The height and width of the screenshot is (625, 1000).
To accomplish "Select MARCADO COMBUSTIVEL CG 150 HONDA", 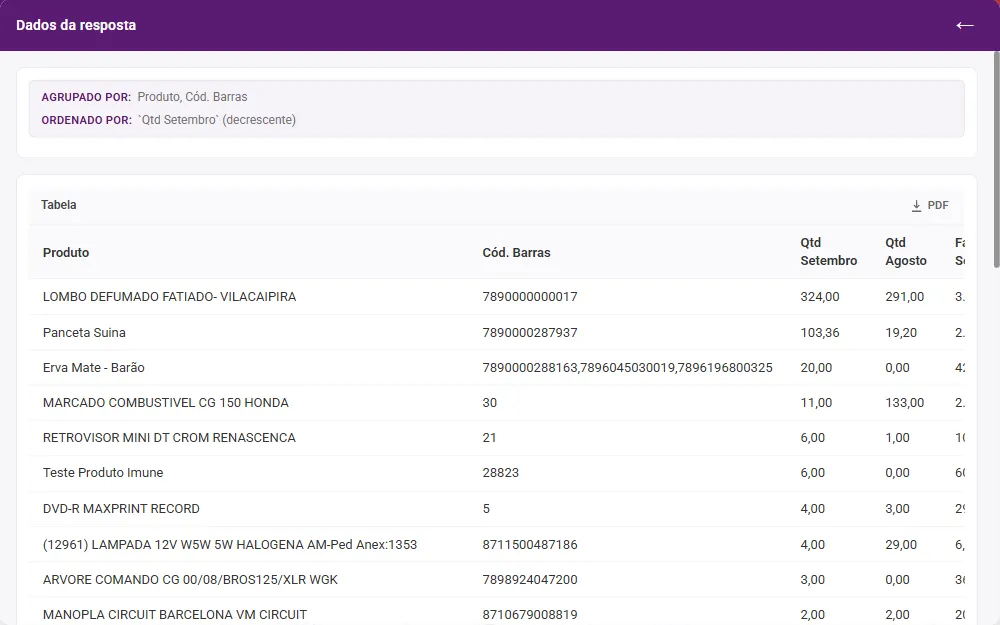I will pyautogui.click(x=166, y=402).
